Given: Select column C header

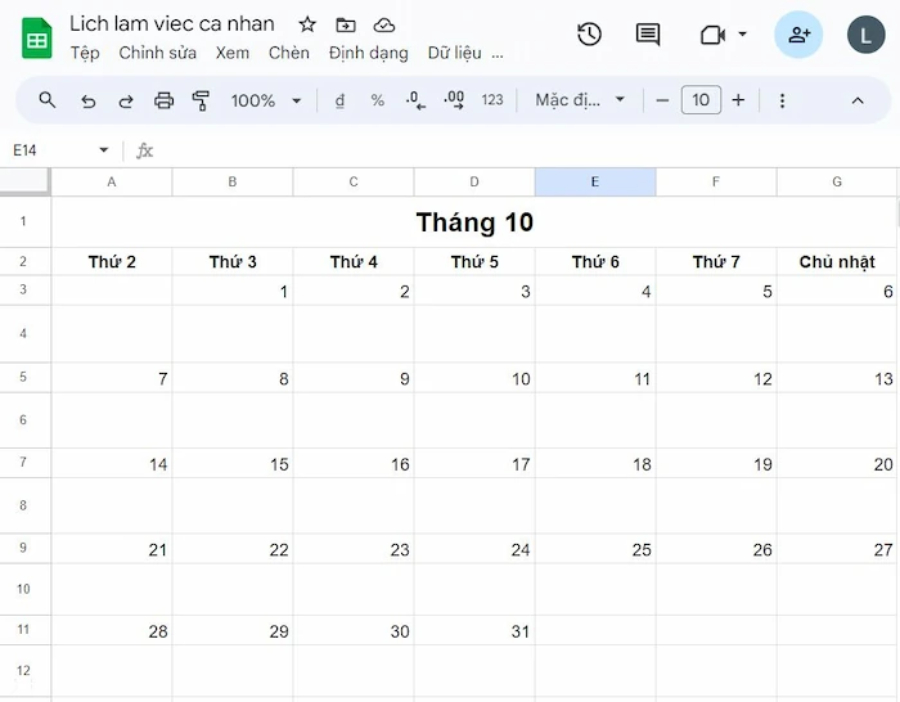Looking at the screenshot, I should click(354, 182).
